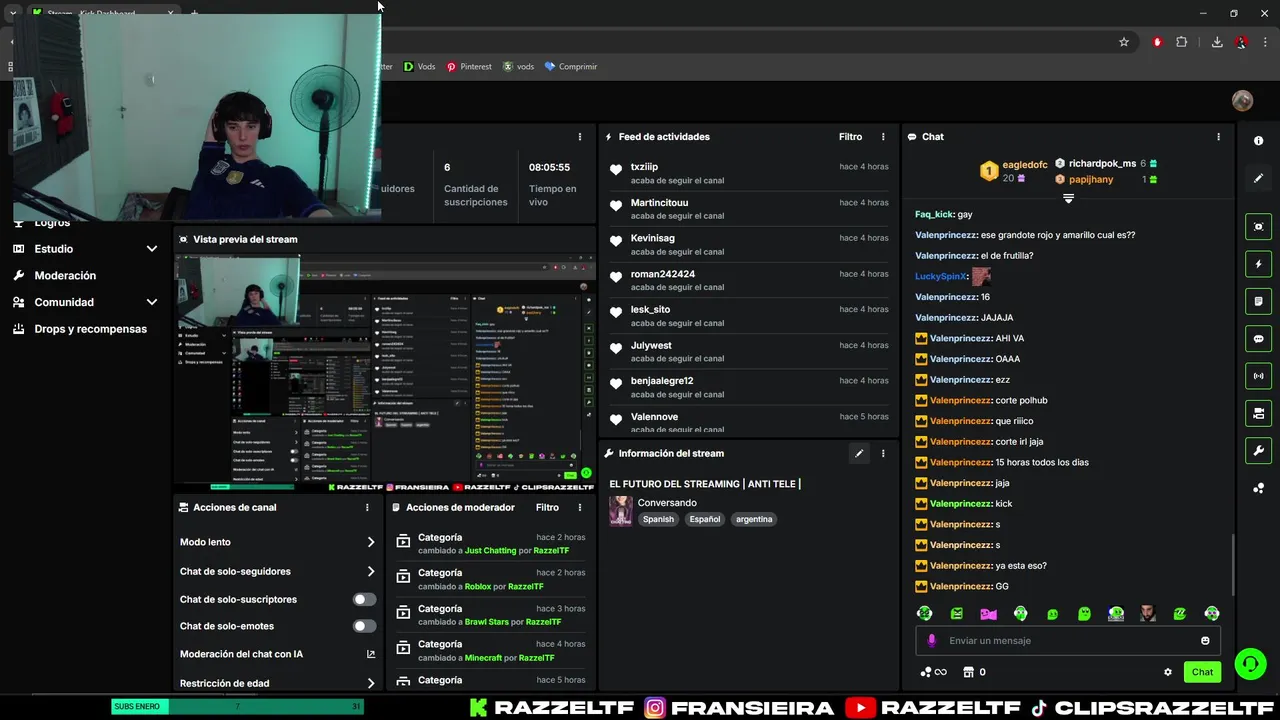The width and height of the screenshot is (1280, 720).
Task: Toggle Chat de solo-suscriptores switch
Action: pos(365,599)
